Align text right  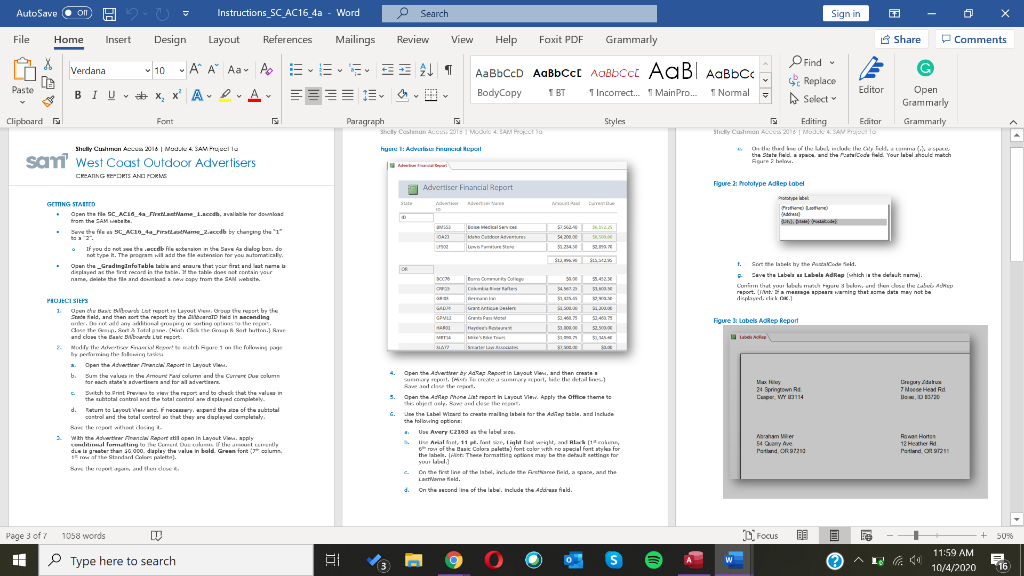330,96
